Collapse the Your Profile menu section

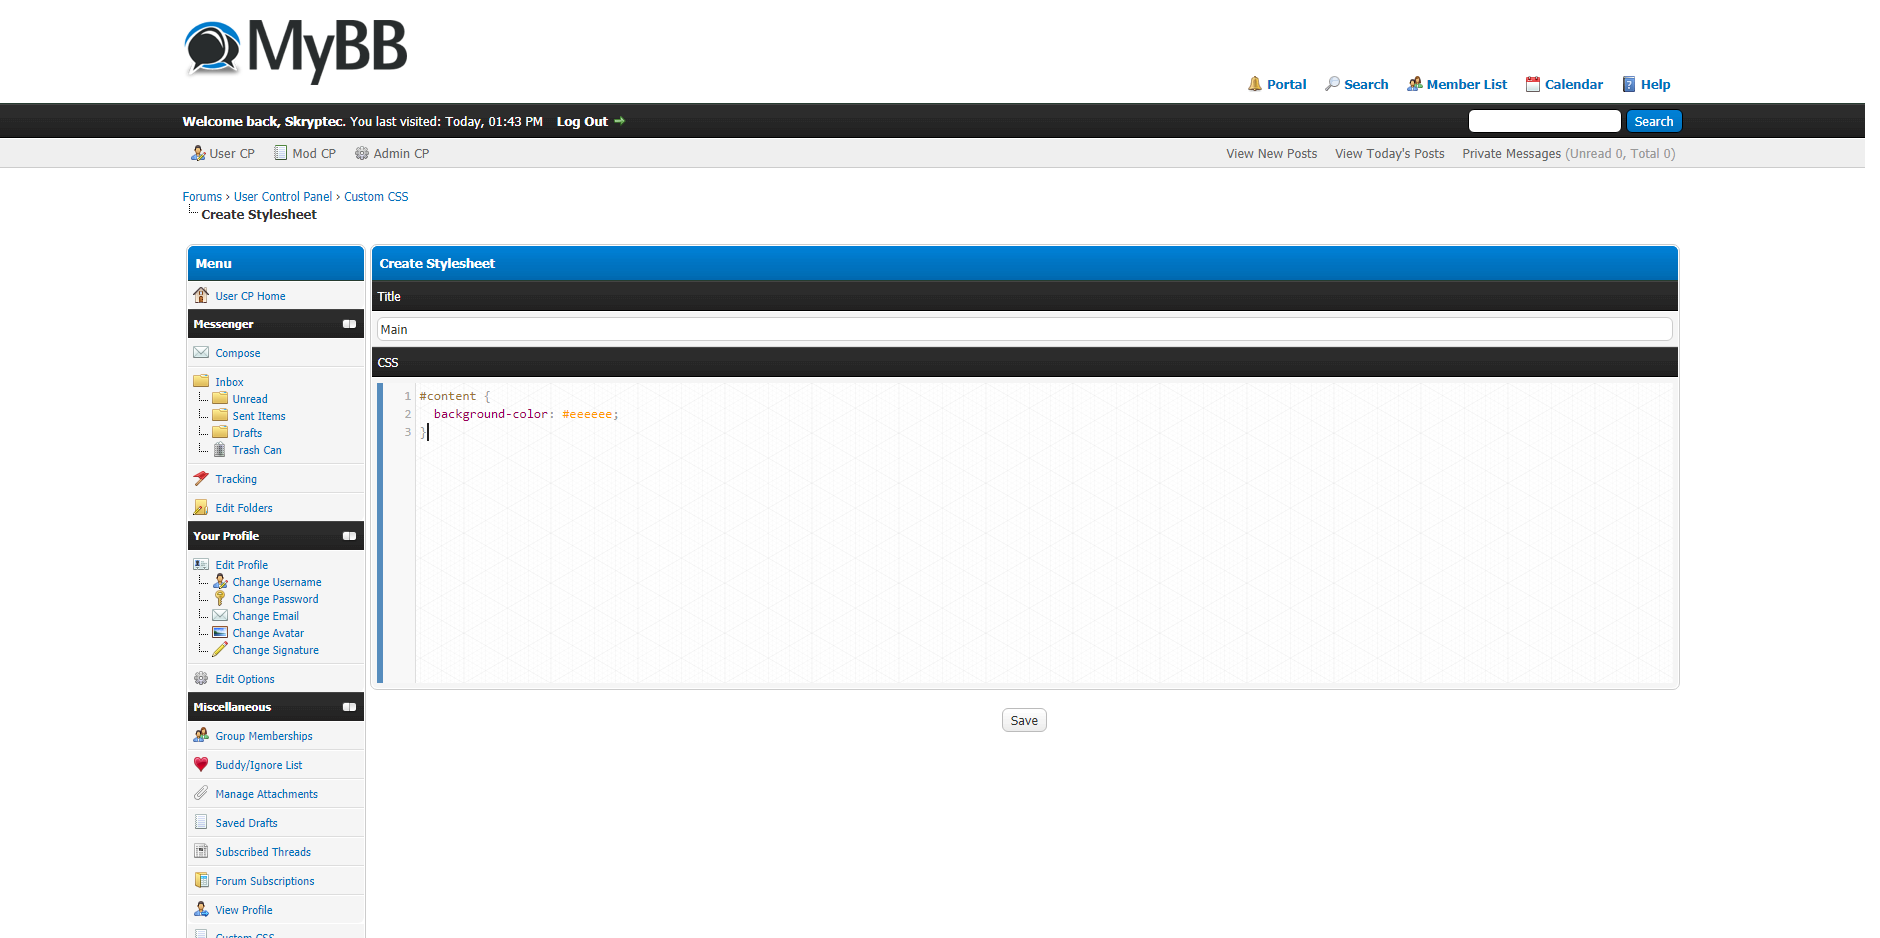(349, 536)
